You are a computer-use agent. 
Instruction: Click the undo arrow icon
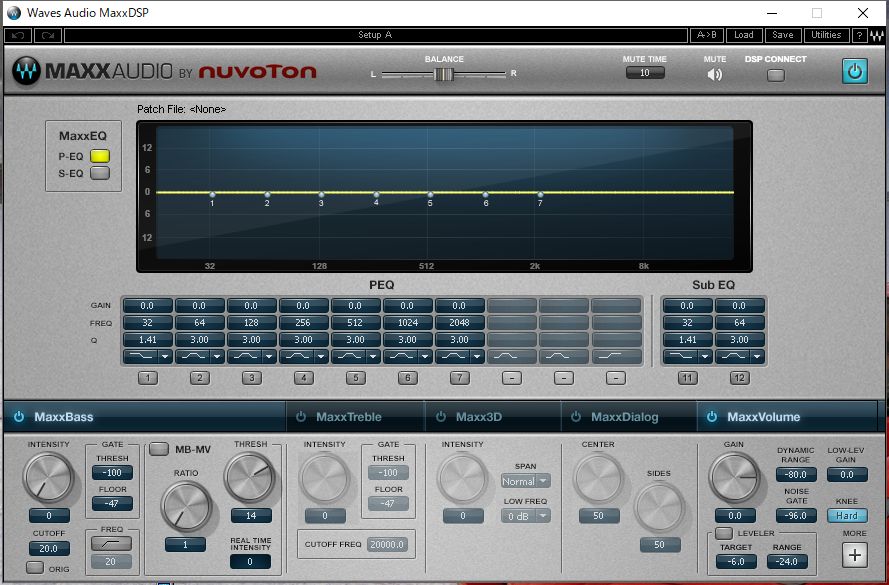[16, 35]
